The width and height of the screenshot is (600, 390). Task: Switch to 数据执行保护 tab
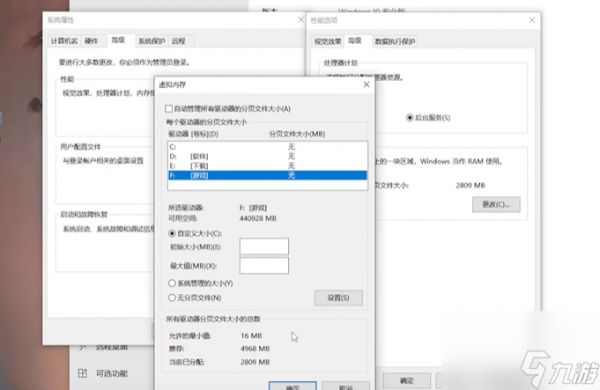pyautogui.click(x=395, y=41)
